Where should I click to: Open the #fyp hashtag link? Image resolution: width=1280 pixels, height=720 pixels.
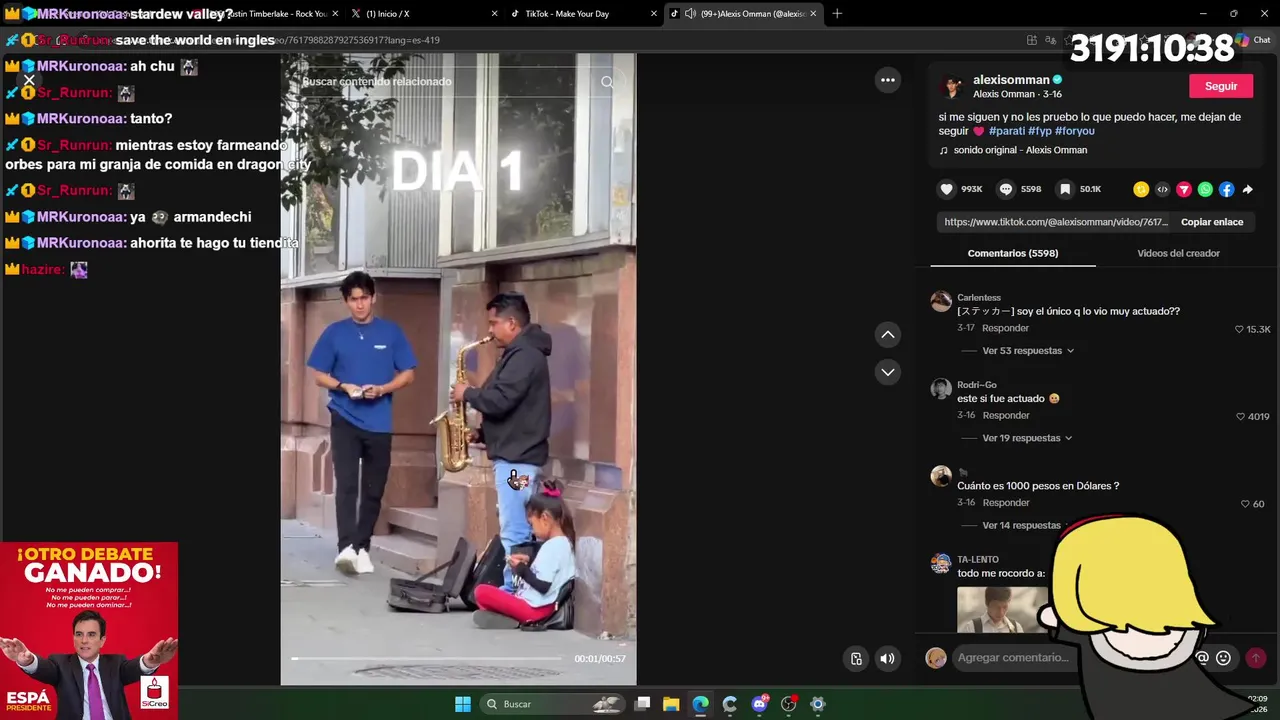tap(1039, 131)
